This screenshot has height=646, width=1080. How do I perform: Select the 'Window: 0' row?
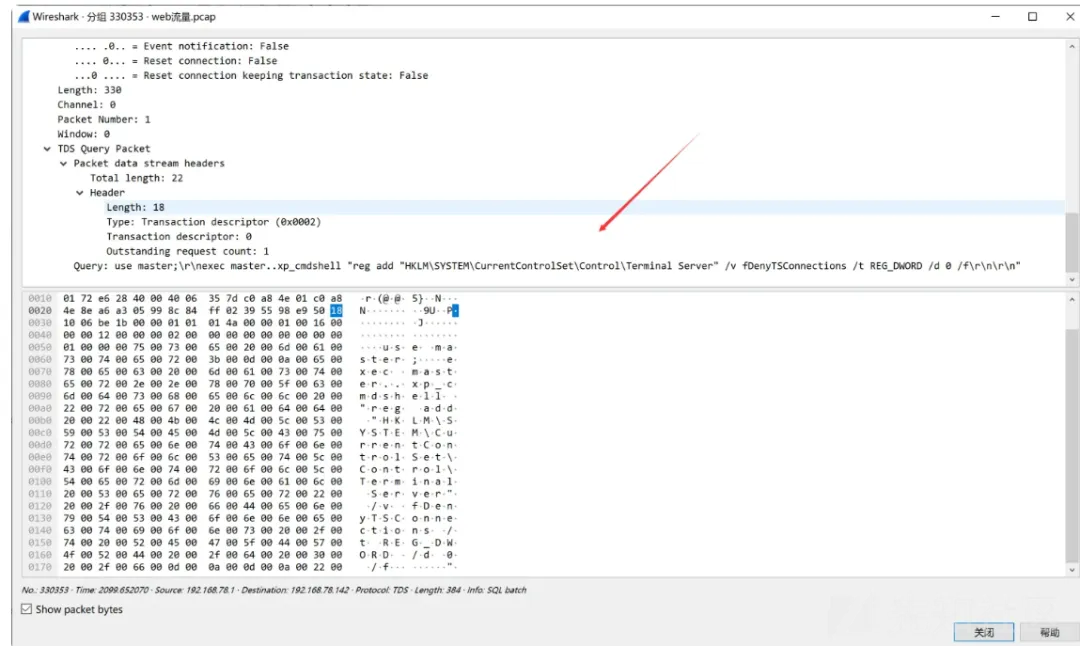coord(544,134)
